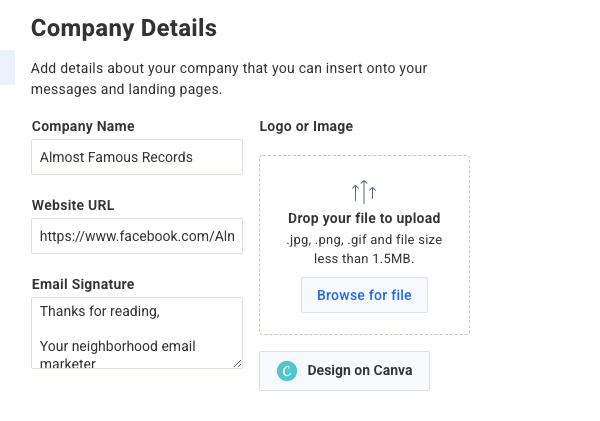Place cursor on 'Your neighborhood email' line
The image size is (600, 421).
tap(117, 347)
